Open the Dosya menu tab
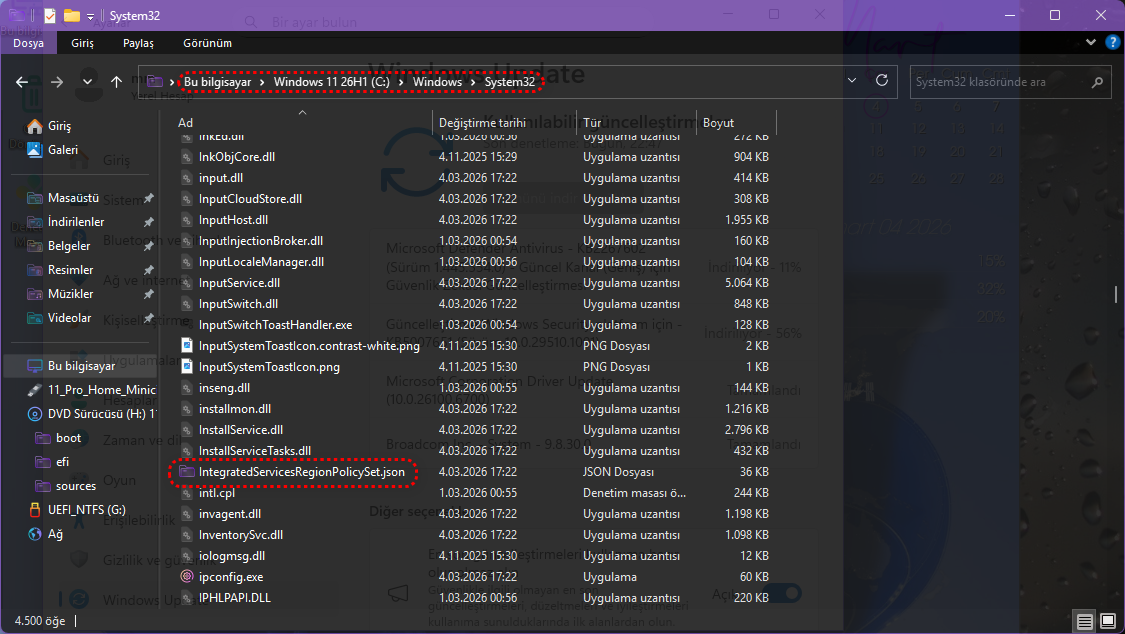 click(x=28, y=43)
